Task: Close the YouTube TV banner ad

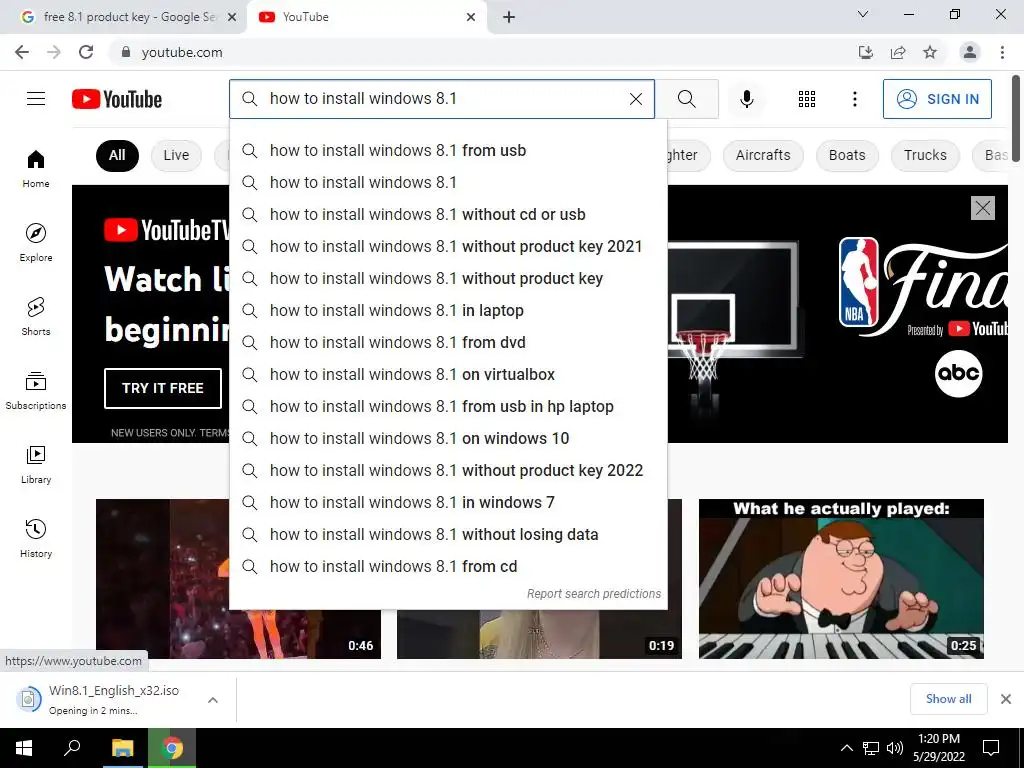Action: pos(983,208)
